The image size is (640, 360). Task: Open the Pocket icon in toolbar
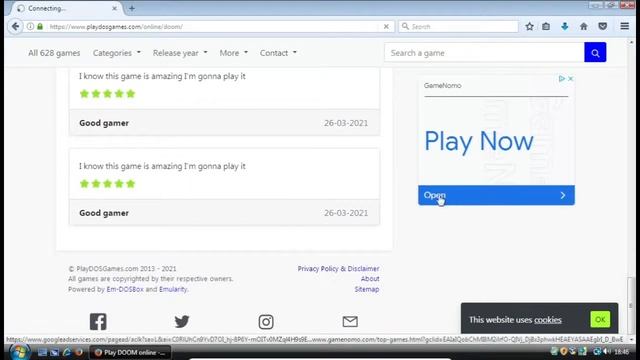click(602, 27)
